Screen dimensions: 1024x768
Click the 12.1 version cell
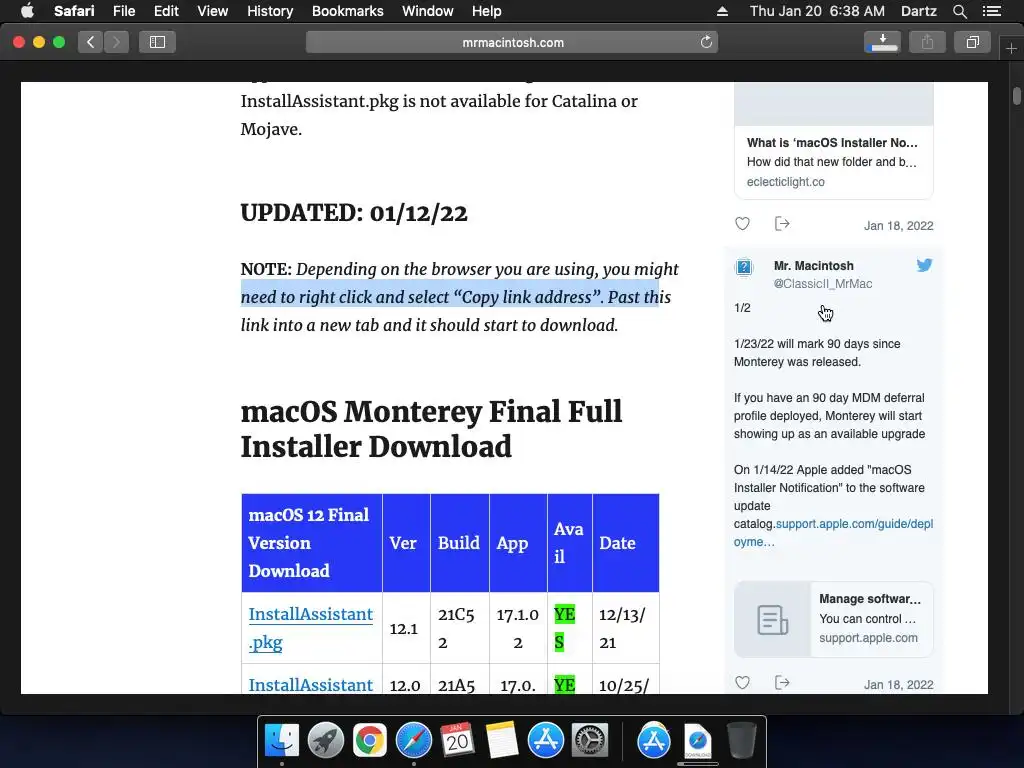click(404, 628)
